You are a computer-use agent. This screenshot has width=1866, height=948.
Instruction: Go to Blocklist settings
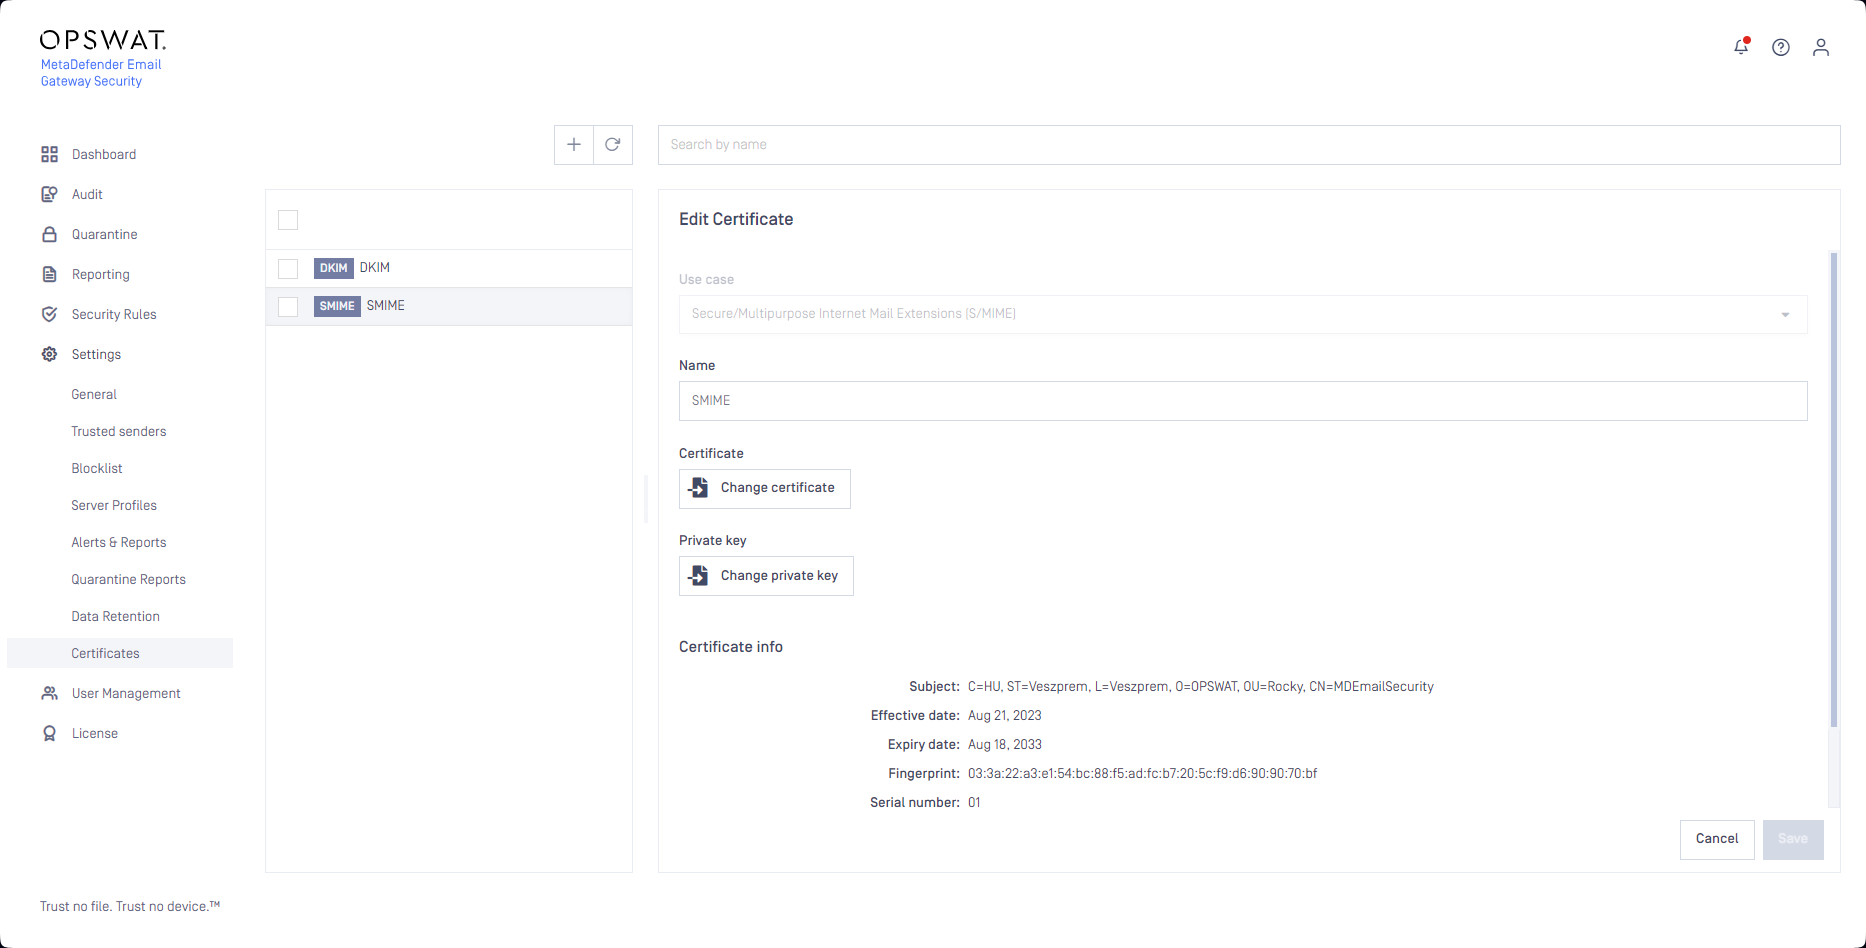click(97, 468)
